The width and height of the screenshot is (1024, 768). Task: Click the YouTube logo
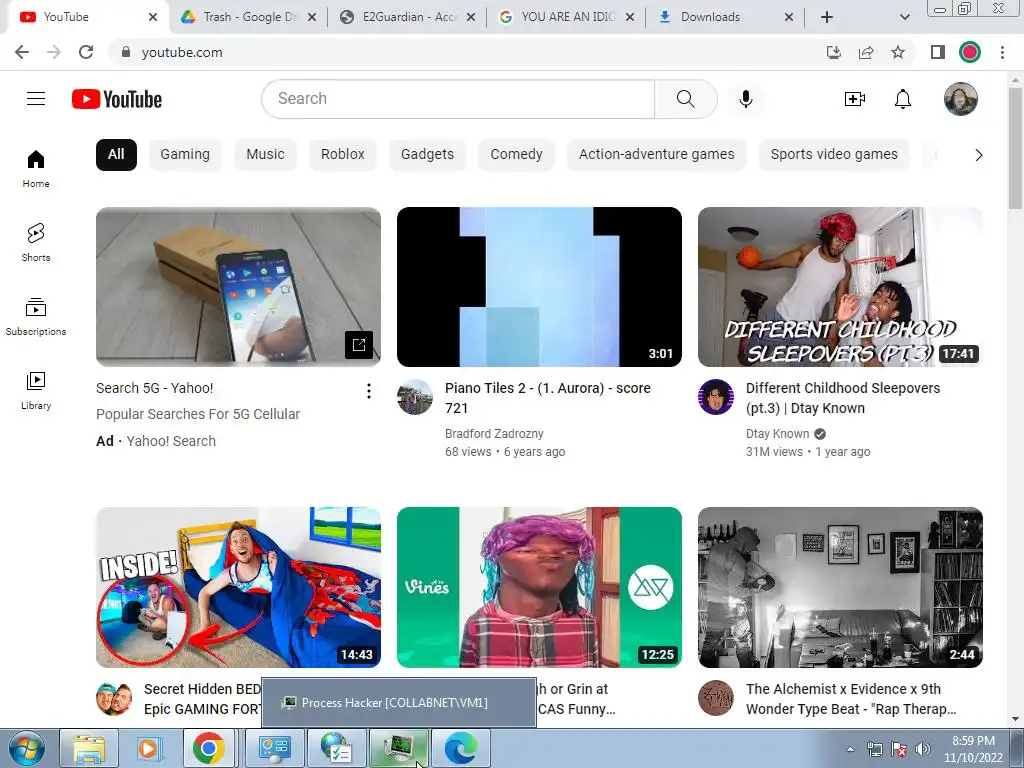(117, 99)
